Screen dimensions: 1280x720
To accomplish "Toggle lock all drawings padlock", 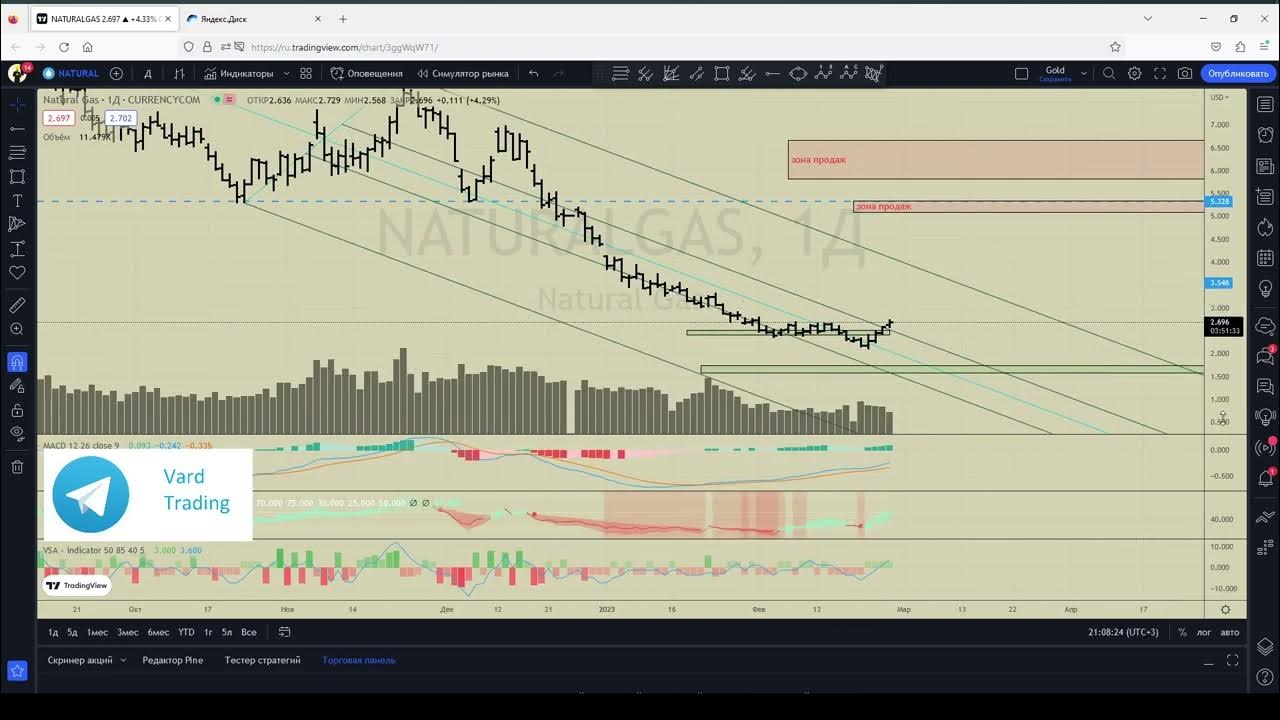I will coord(17,410).
